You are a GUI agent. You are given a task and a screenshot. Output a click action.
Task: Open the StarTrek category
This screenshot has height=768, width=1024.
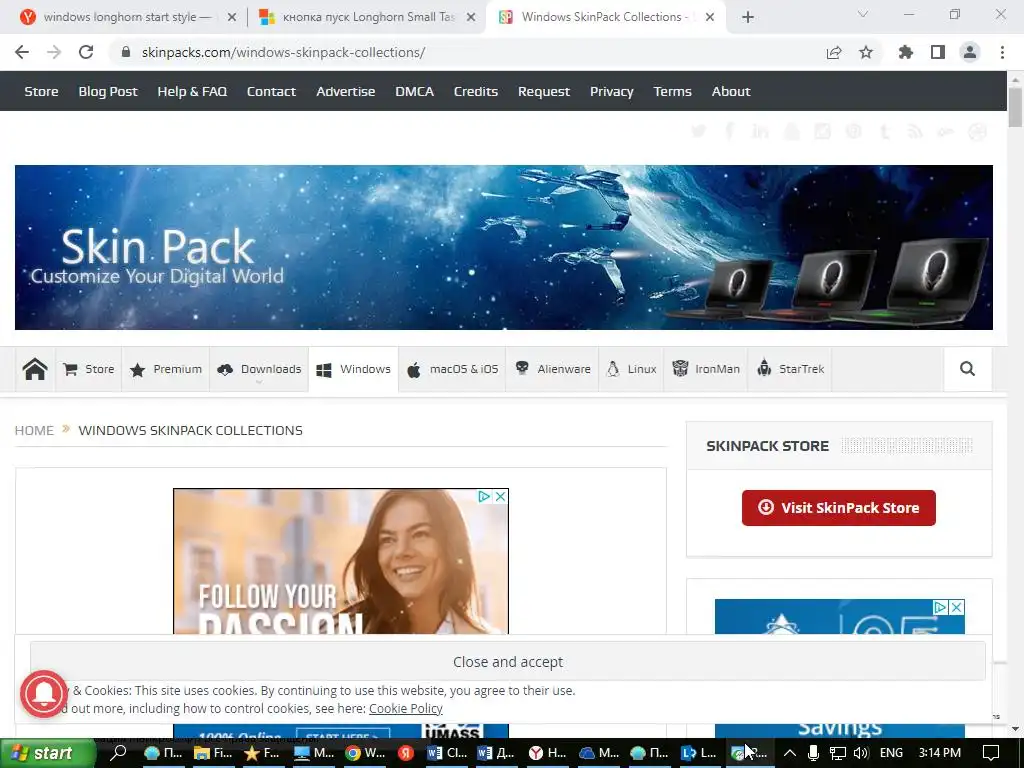[x=790, y=369]
